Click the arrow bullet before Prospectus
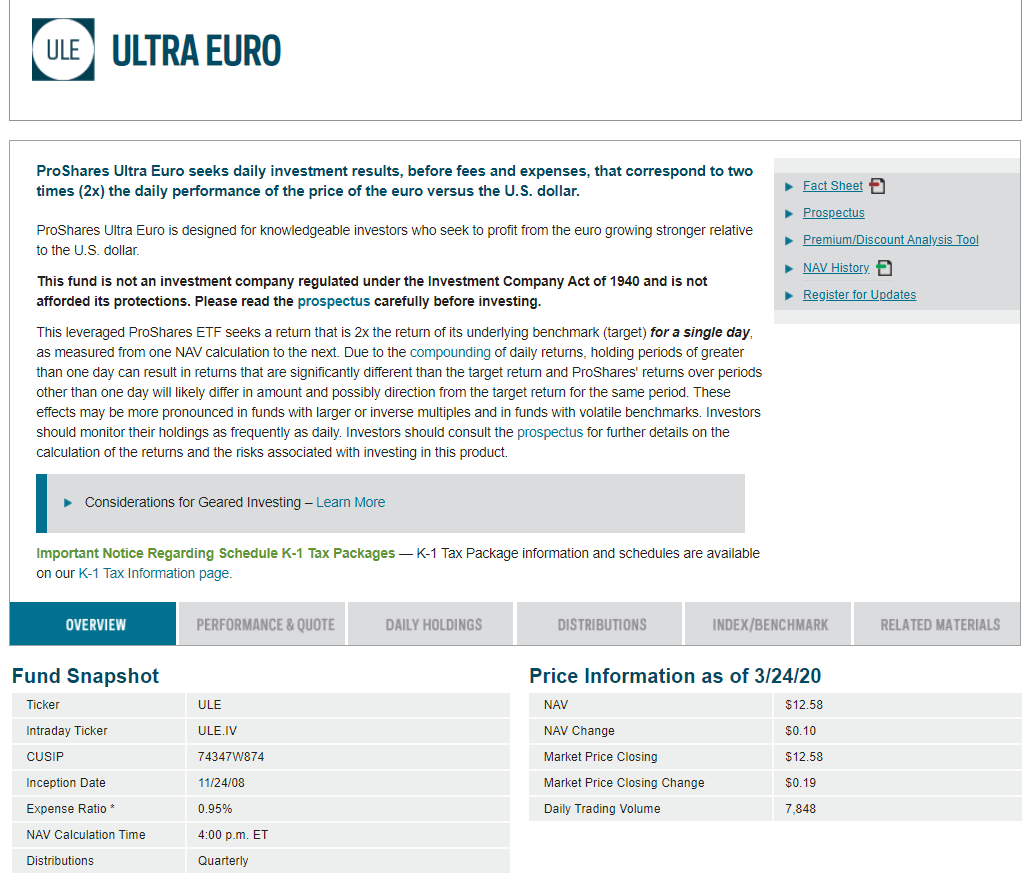 pyautogui.click(x=789, y=214)
